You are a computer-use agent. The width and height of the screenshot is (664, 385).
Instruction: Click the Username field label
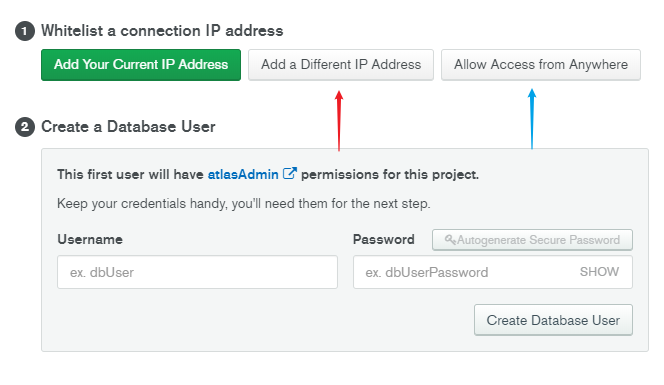point(90,239)
